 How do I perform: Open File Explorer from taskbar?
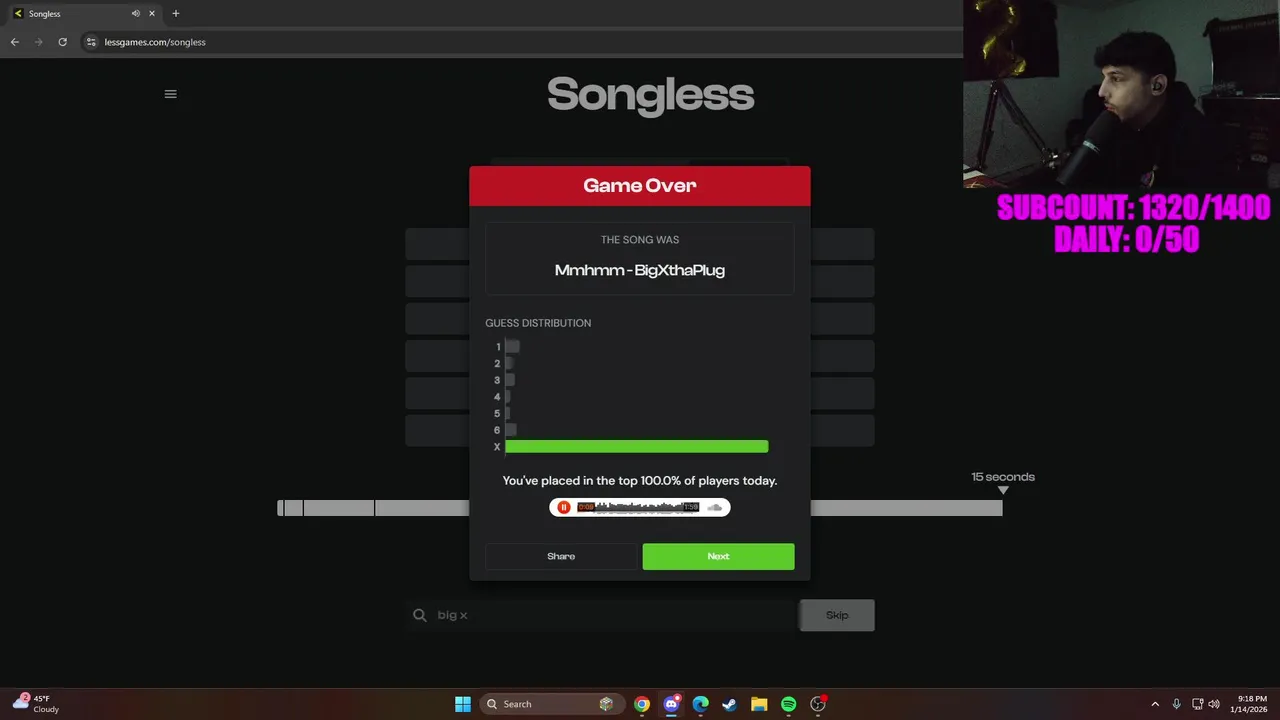(759, 704)
